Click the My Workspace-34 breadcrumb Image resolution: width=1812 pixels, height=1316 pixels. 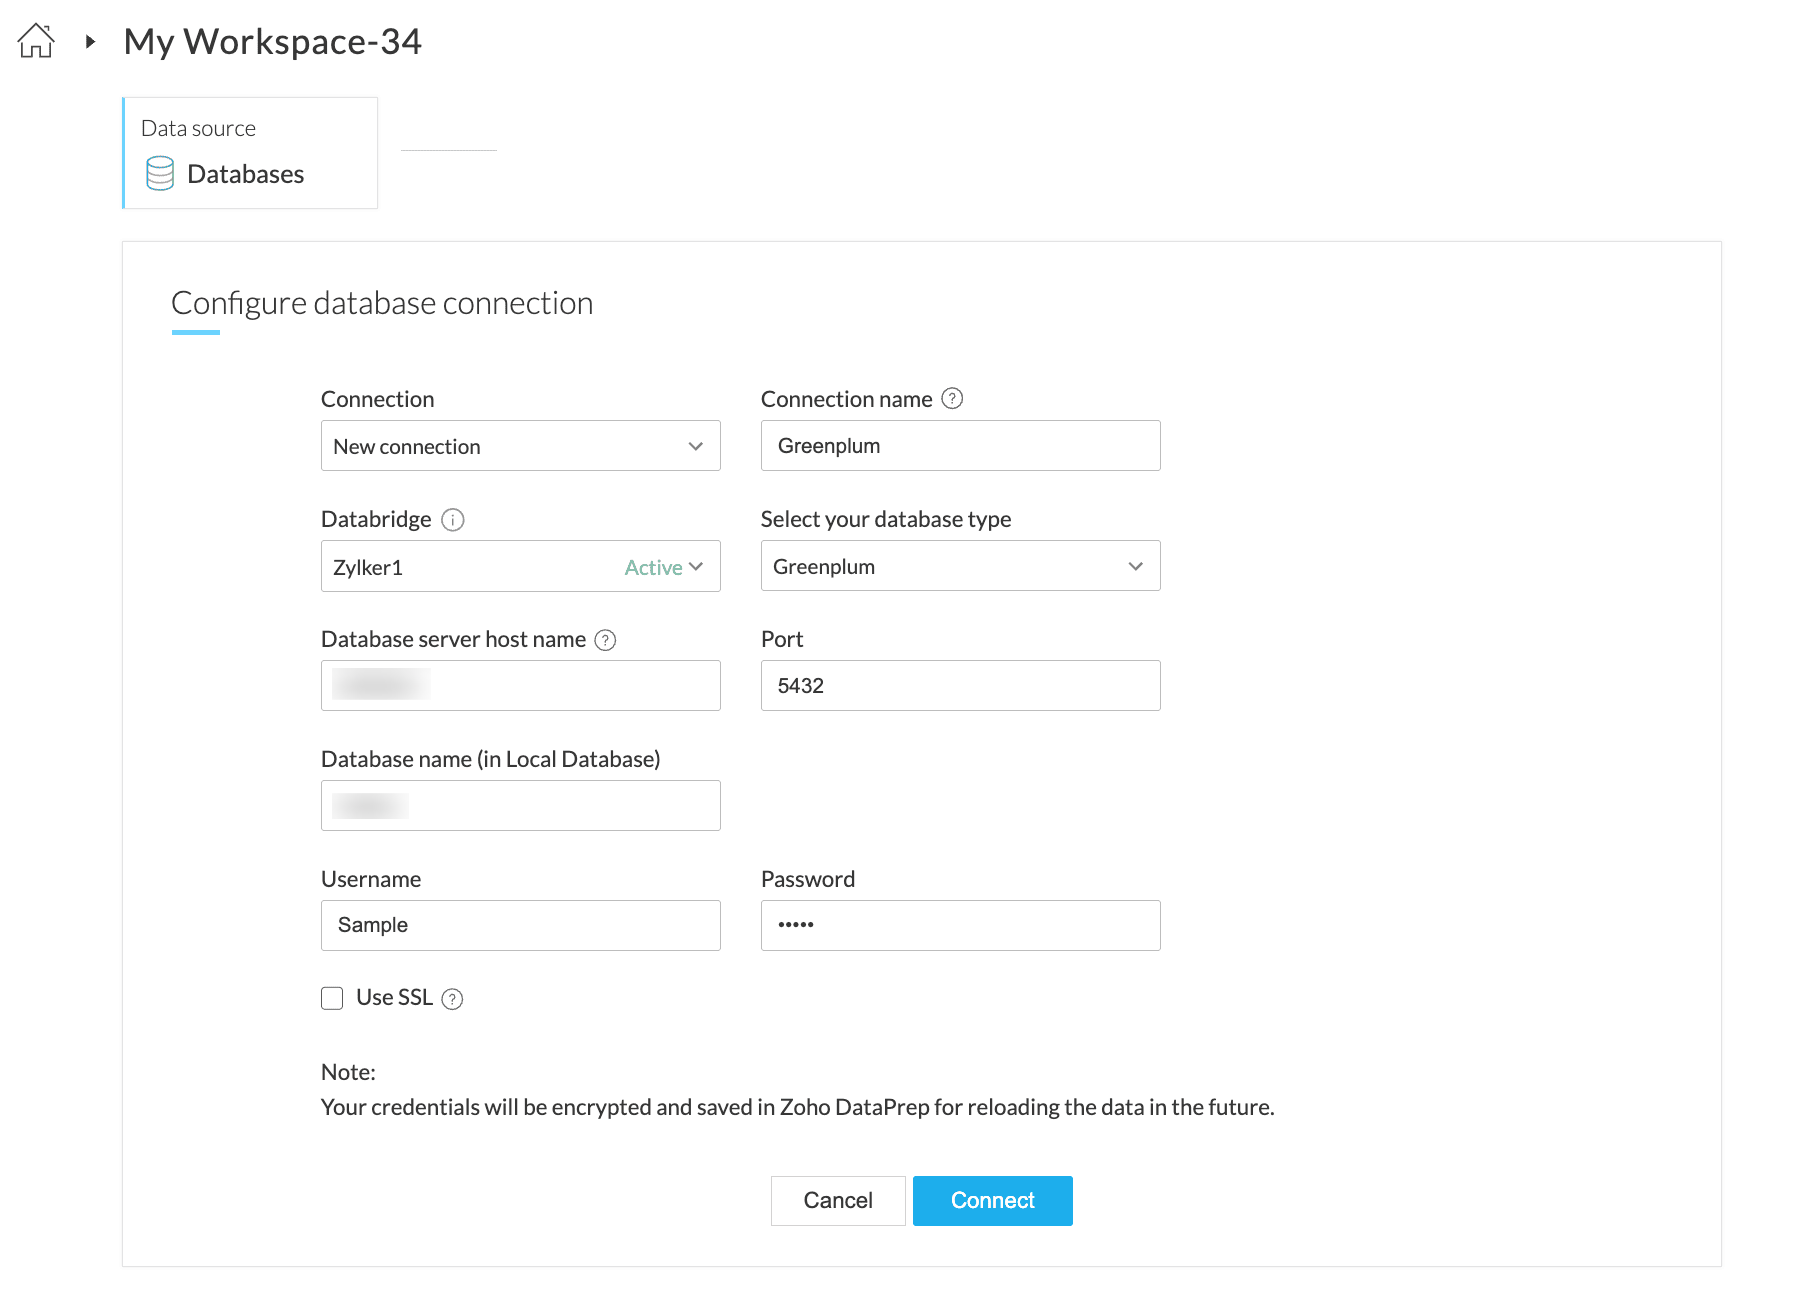pos(272,42)
